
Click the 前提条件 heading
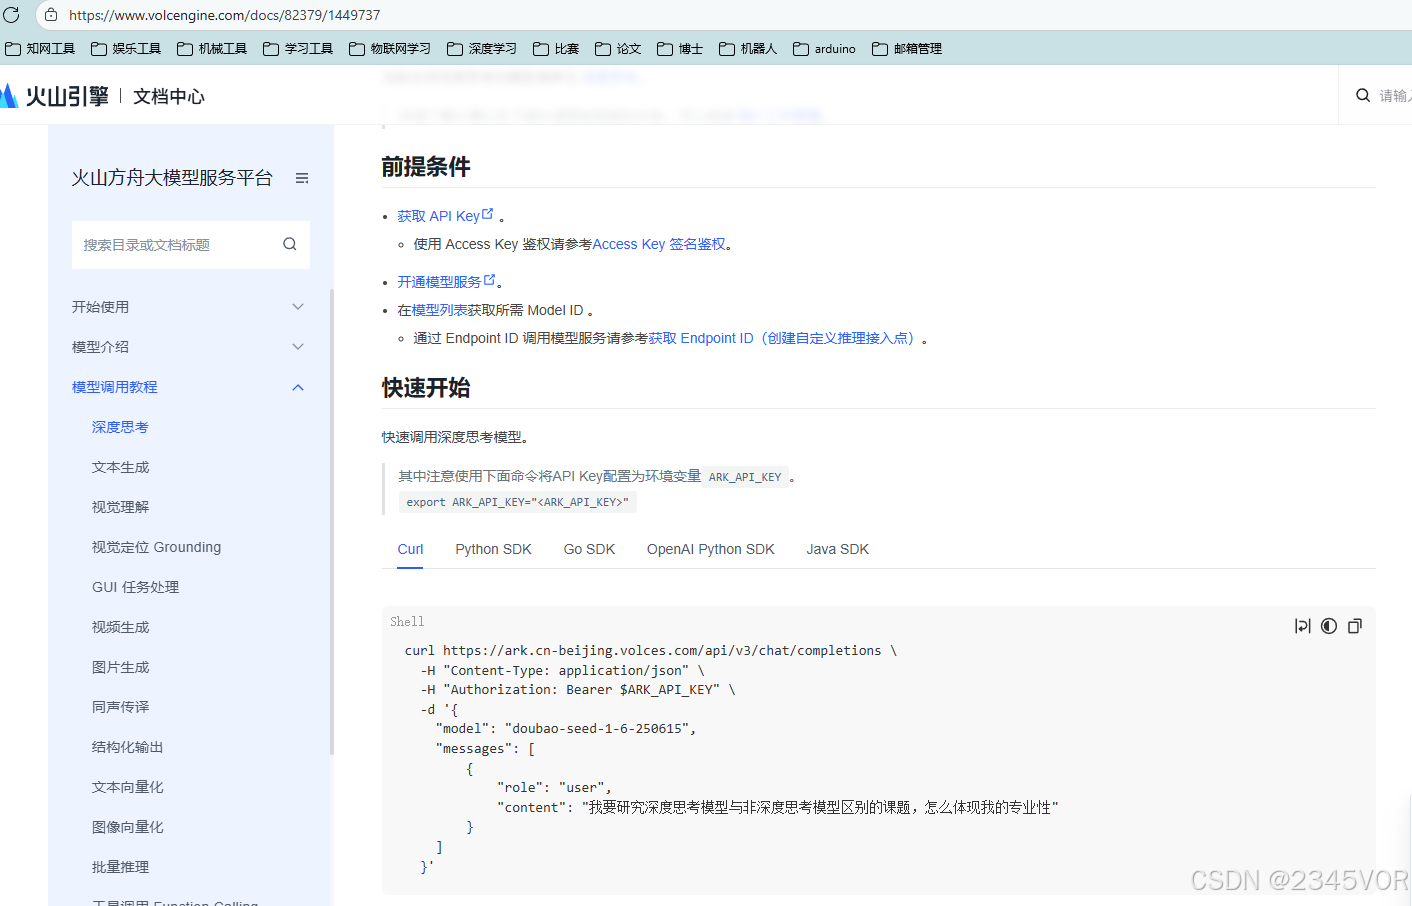coord(426,167)
